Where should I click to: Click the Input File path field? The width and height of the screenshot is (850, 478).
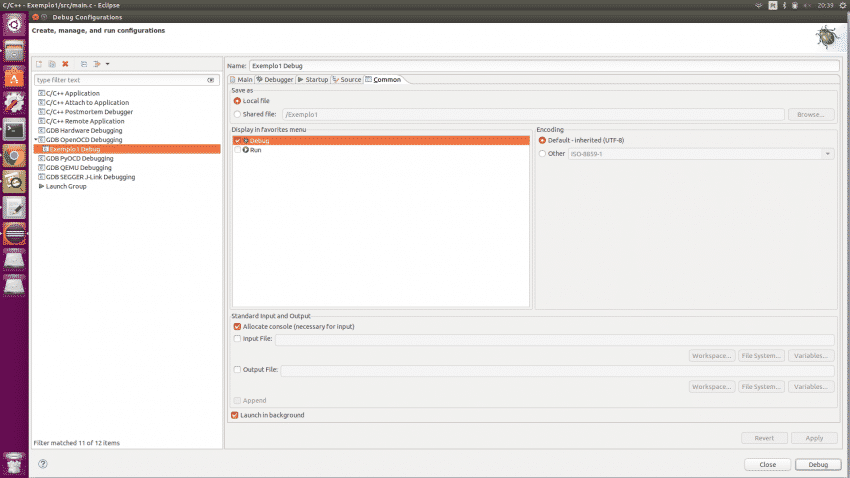coord(555,340)
